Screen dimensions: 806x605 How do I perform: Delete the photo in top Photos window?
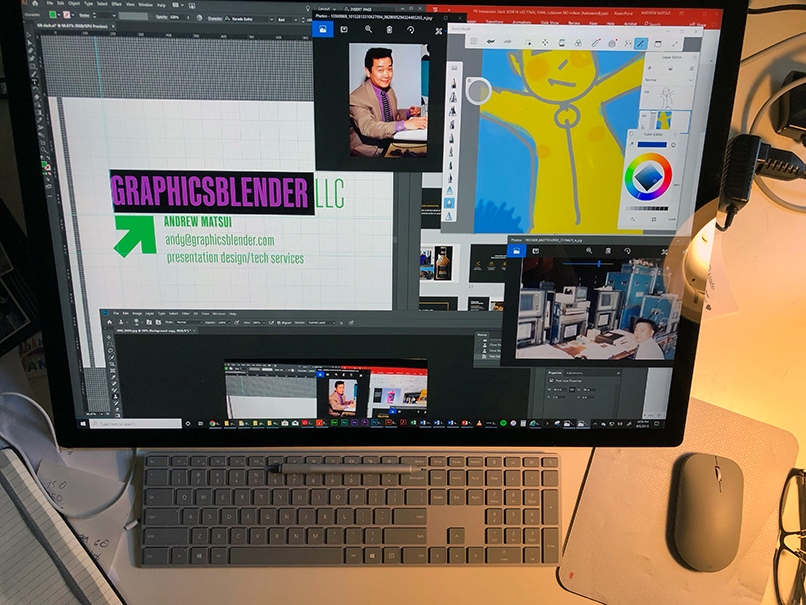[389, 30]
